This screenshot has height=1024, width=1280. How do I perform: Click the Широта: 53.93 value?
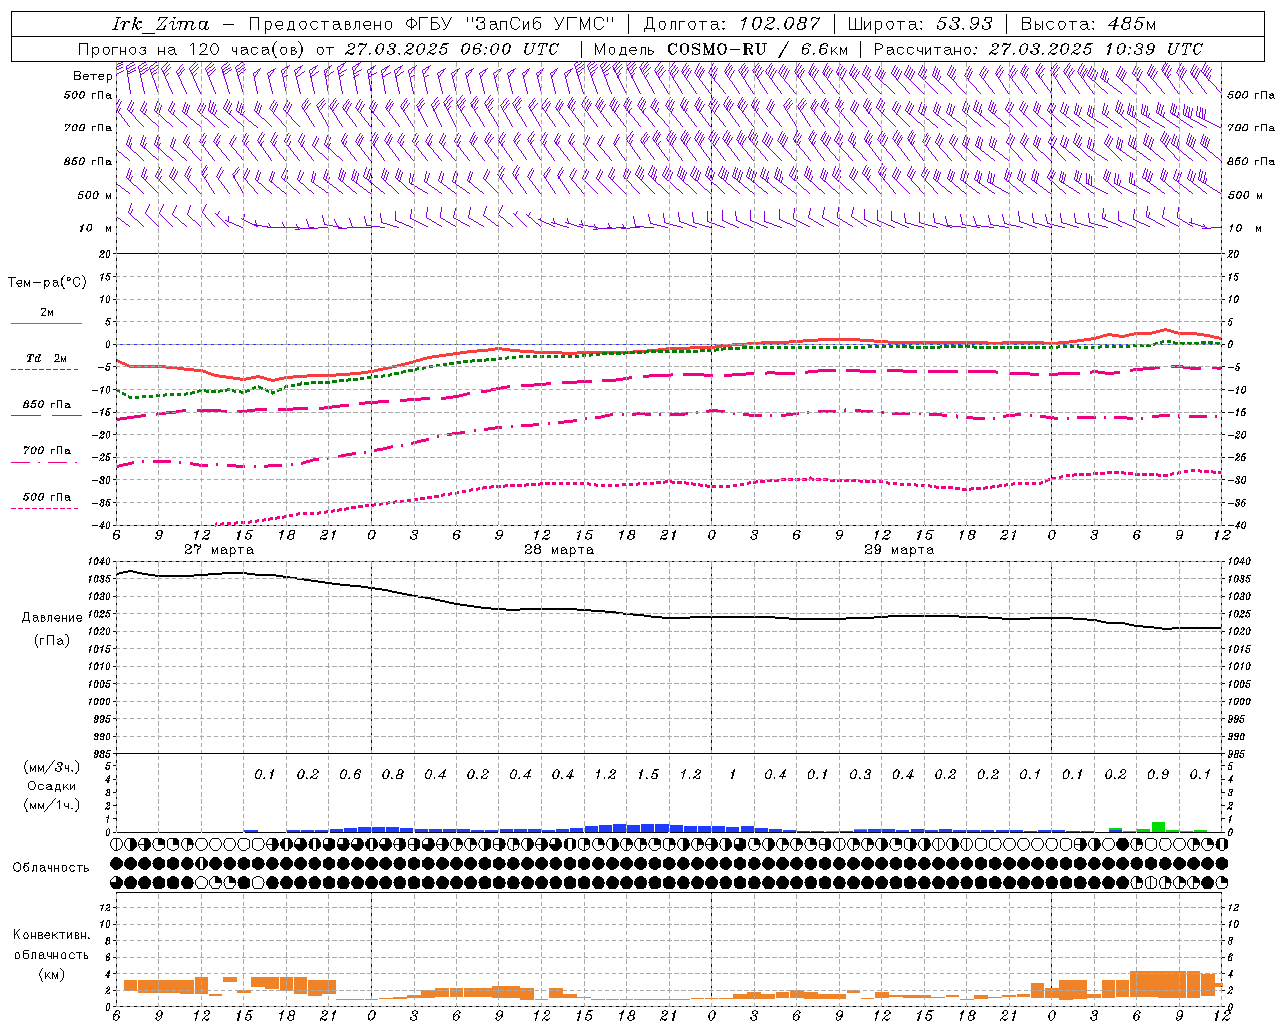click(920, 24)
